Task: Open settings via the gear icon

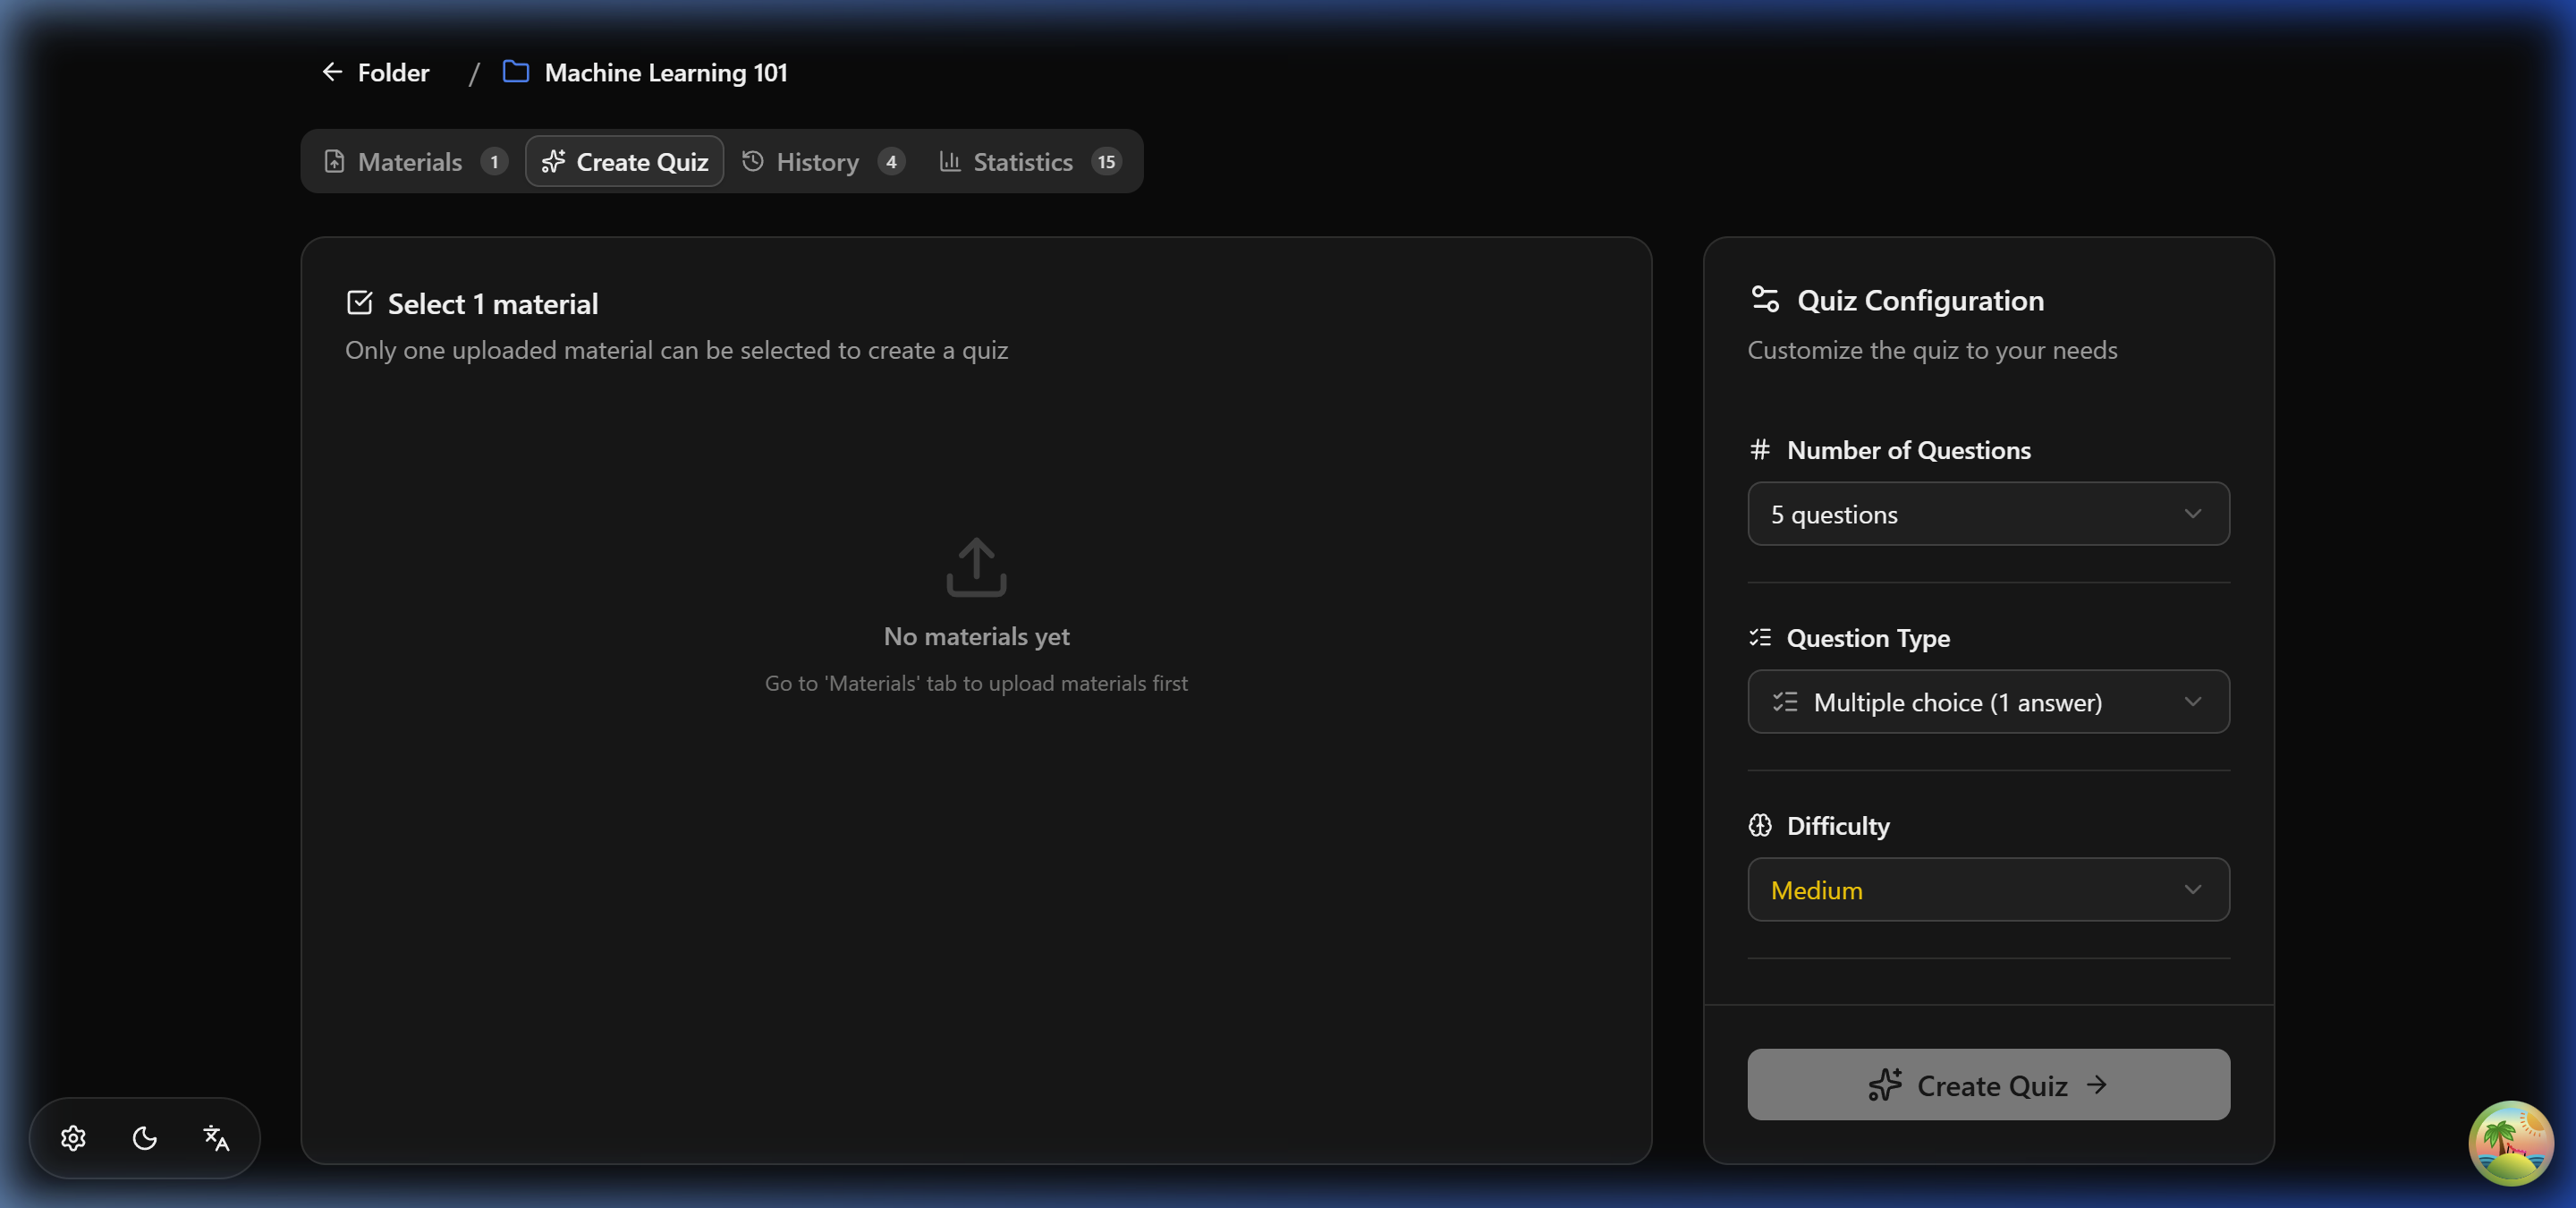Action: [73, 1138]
